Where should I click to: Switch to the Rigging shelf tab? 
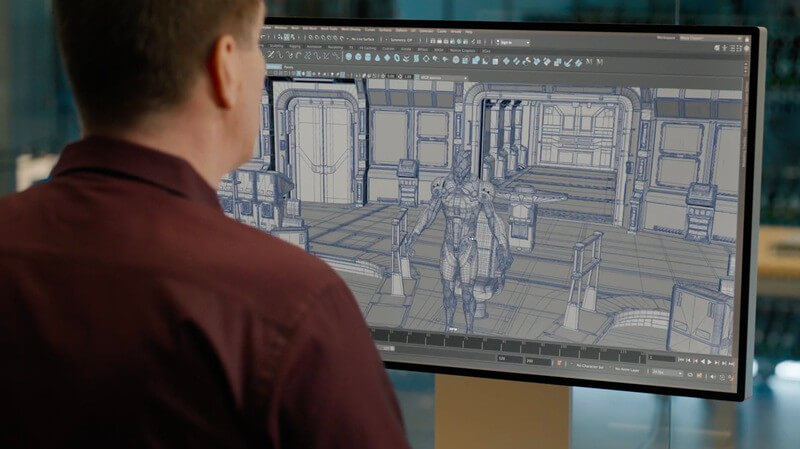[x=295, y=46]
